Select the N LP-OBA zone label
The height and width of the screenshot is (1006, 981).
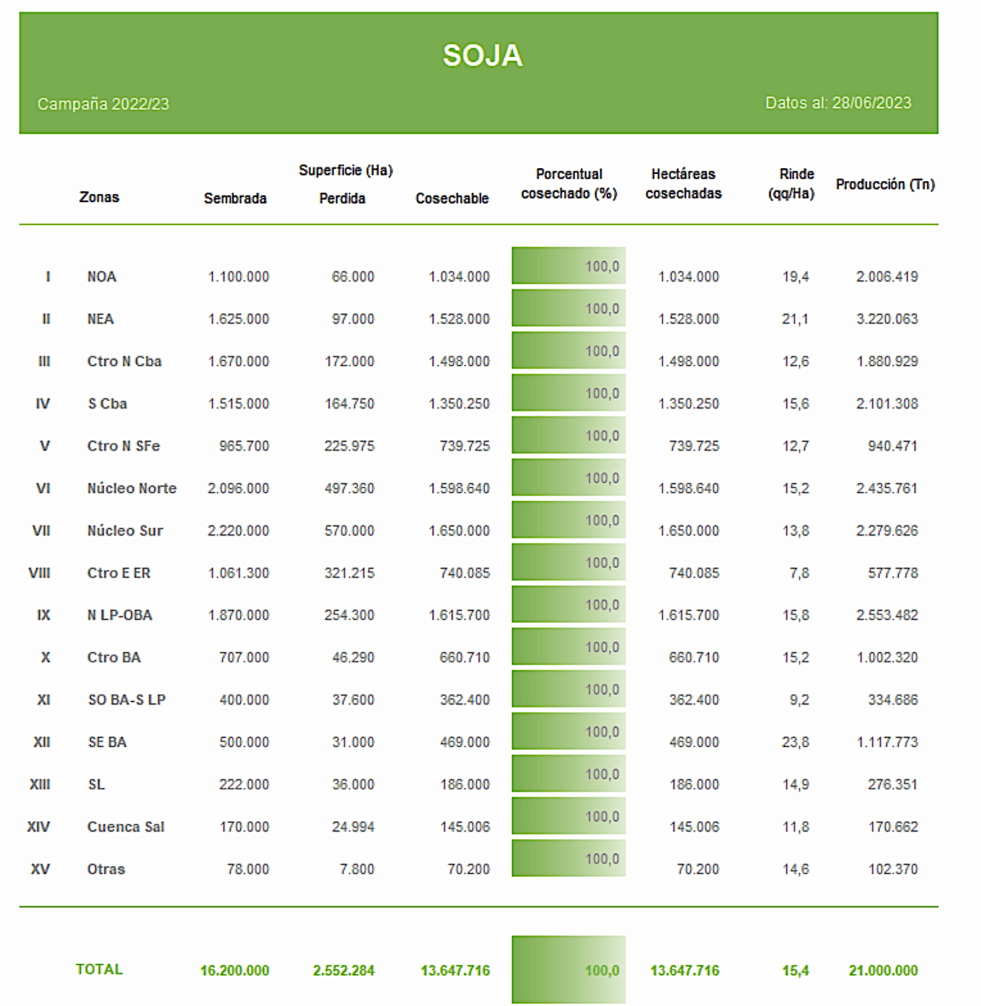pyautogui.click(x=120, y=615)
